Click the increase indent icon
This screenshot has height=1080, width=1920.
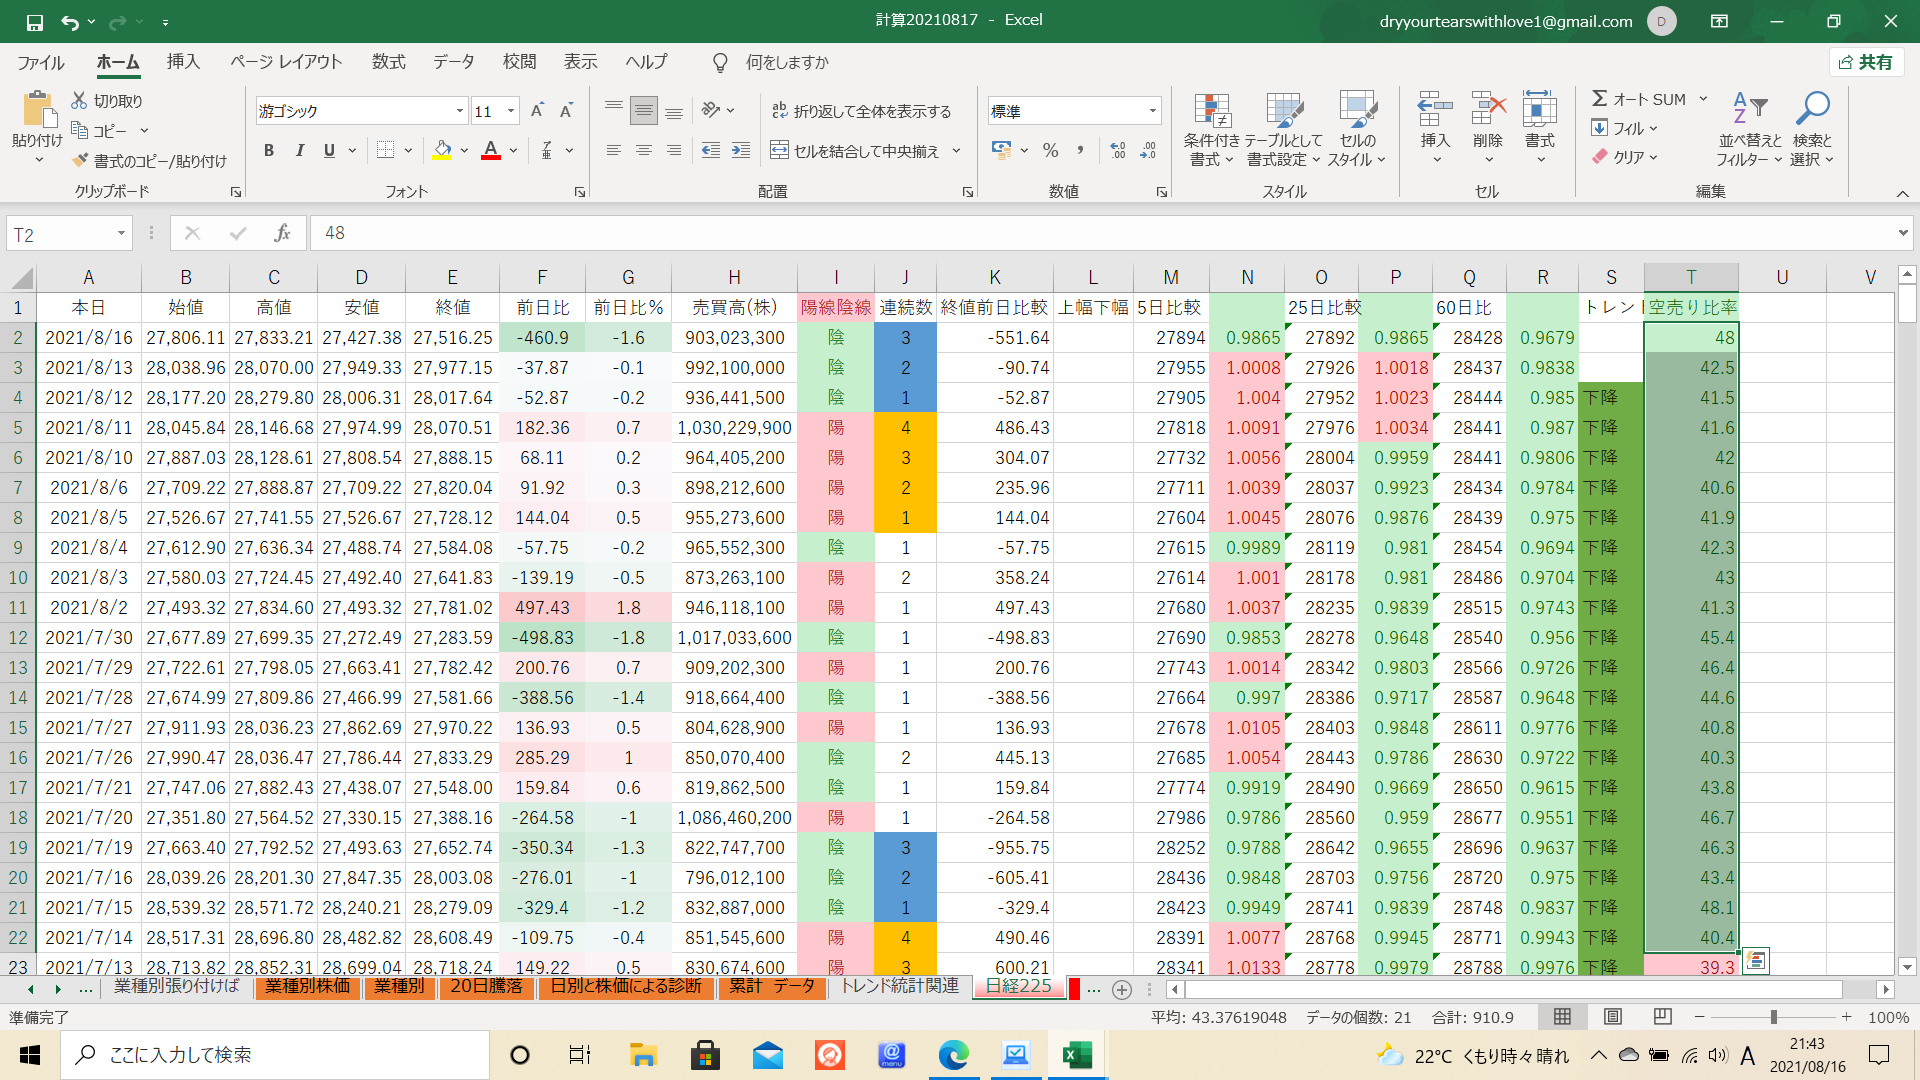click(741, 151)
